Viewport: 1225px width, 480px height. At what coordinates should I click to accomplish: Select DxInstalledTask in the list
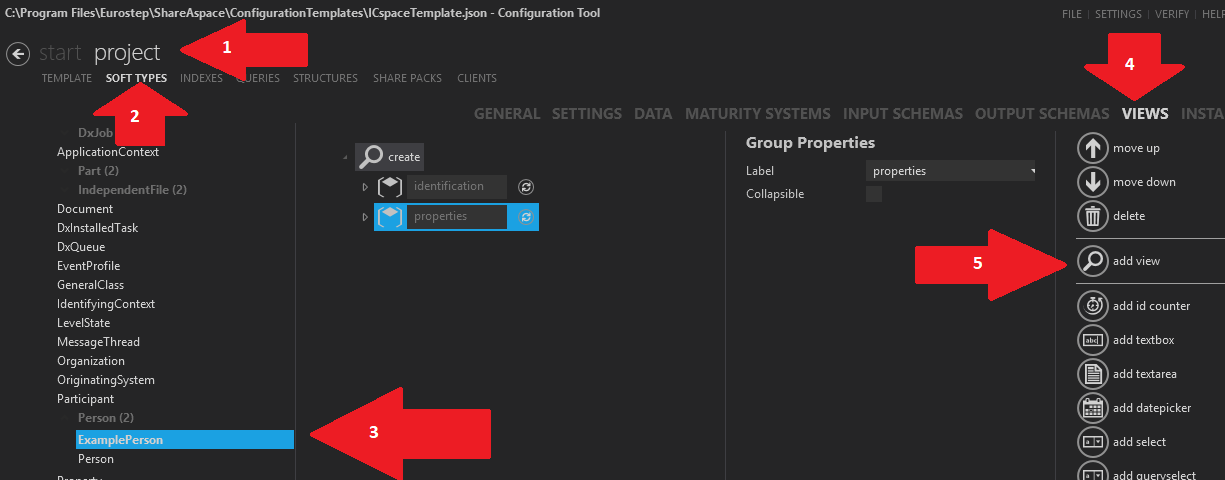pos(97,228)
